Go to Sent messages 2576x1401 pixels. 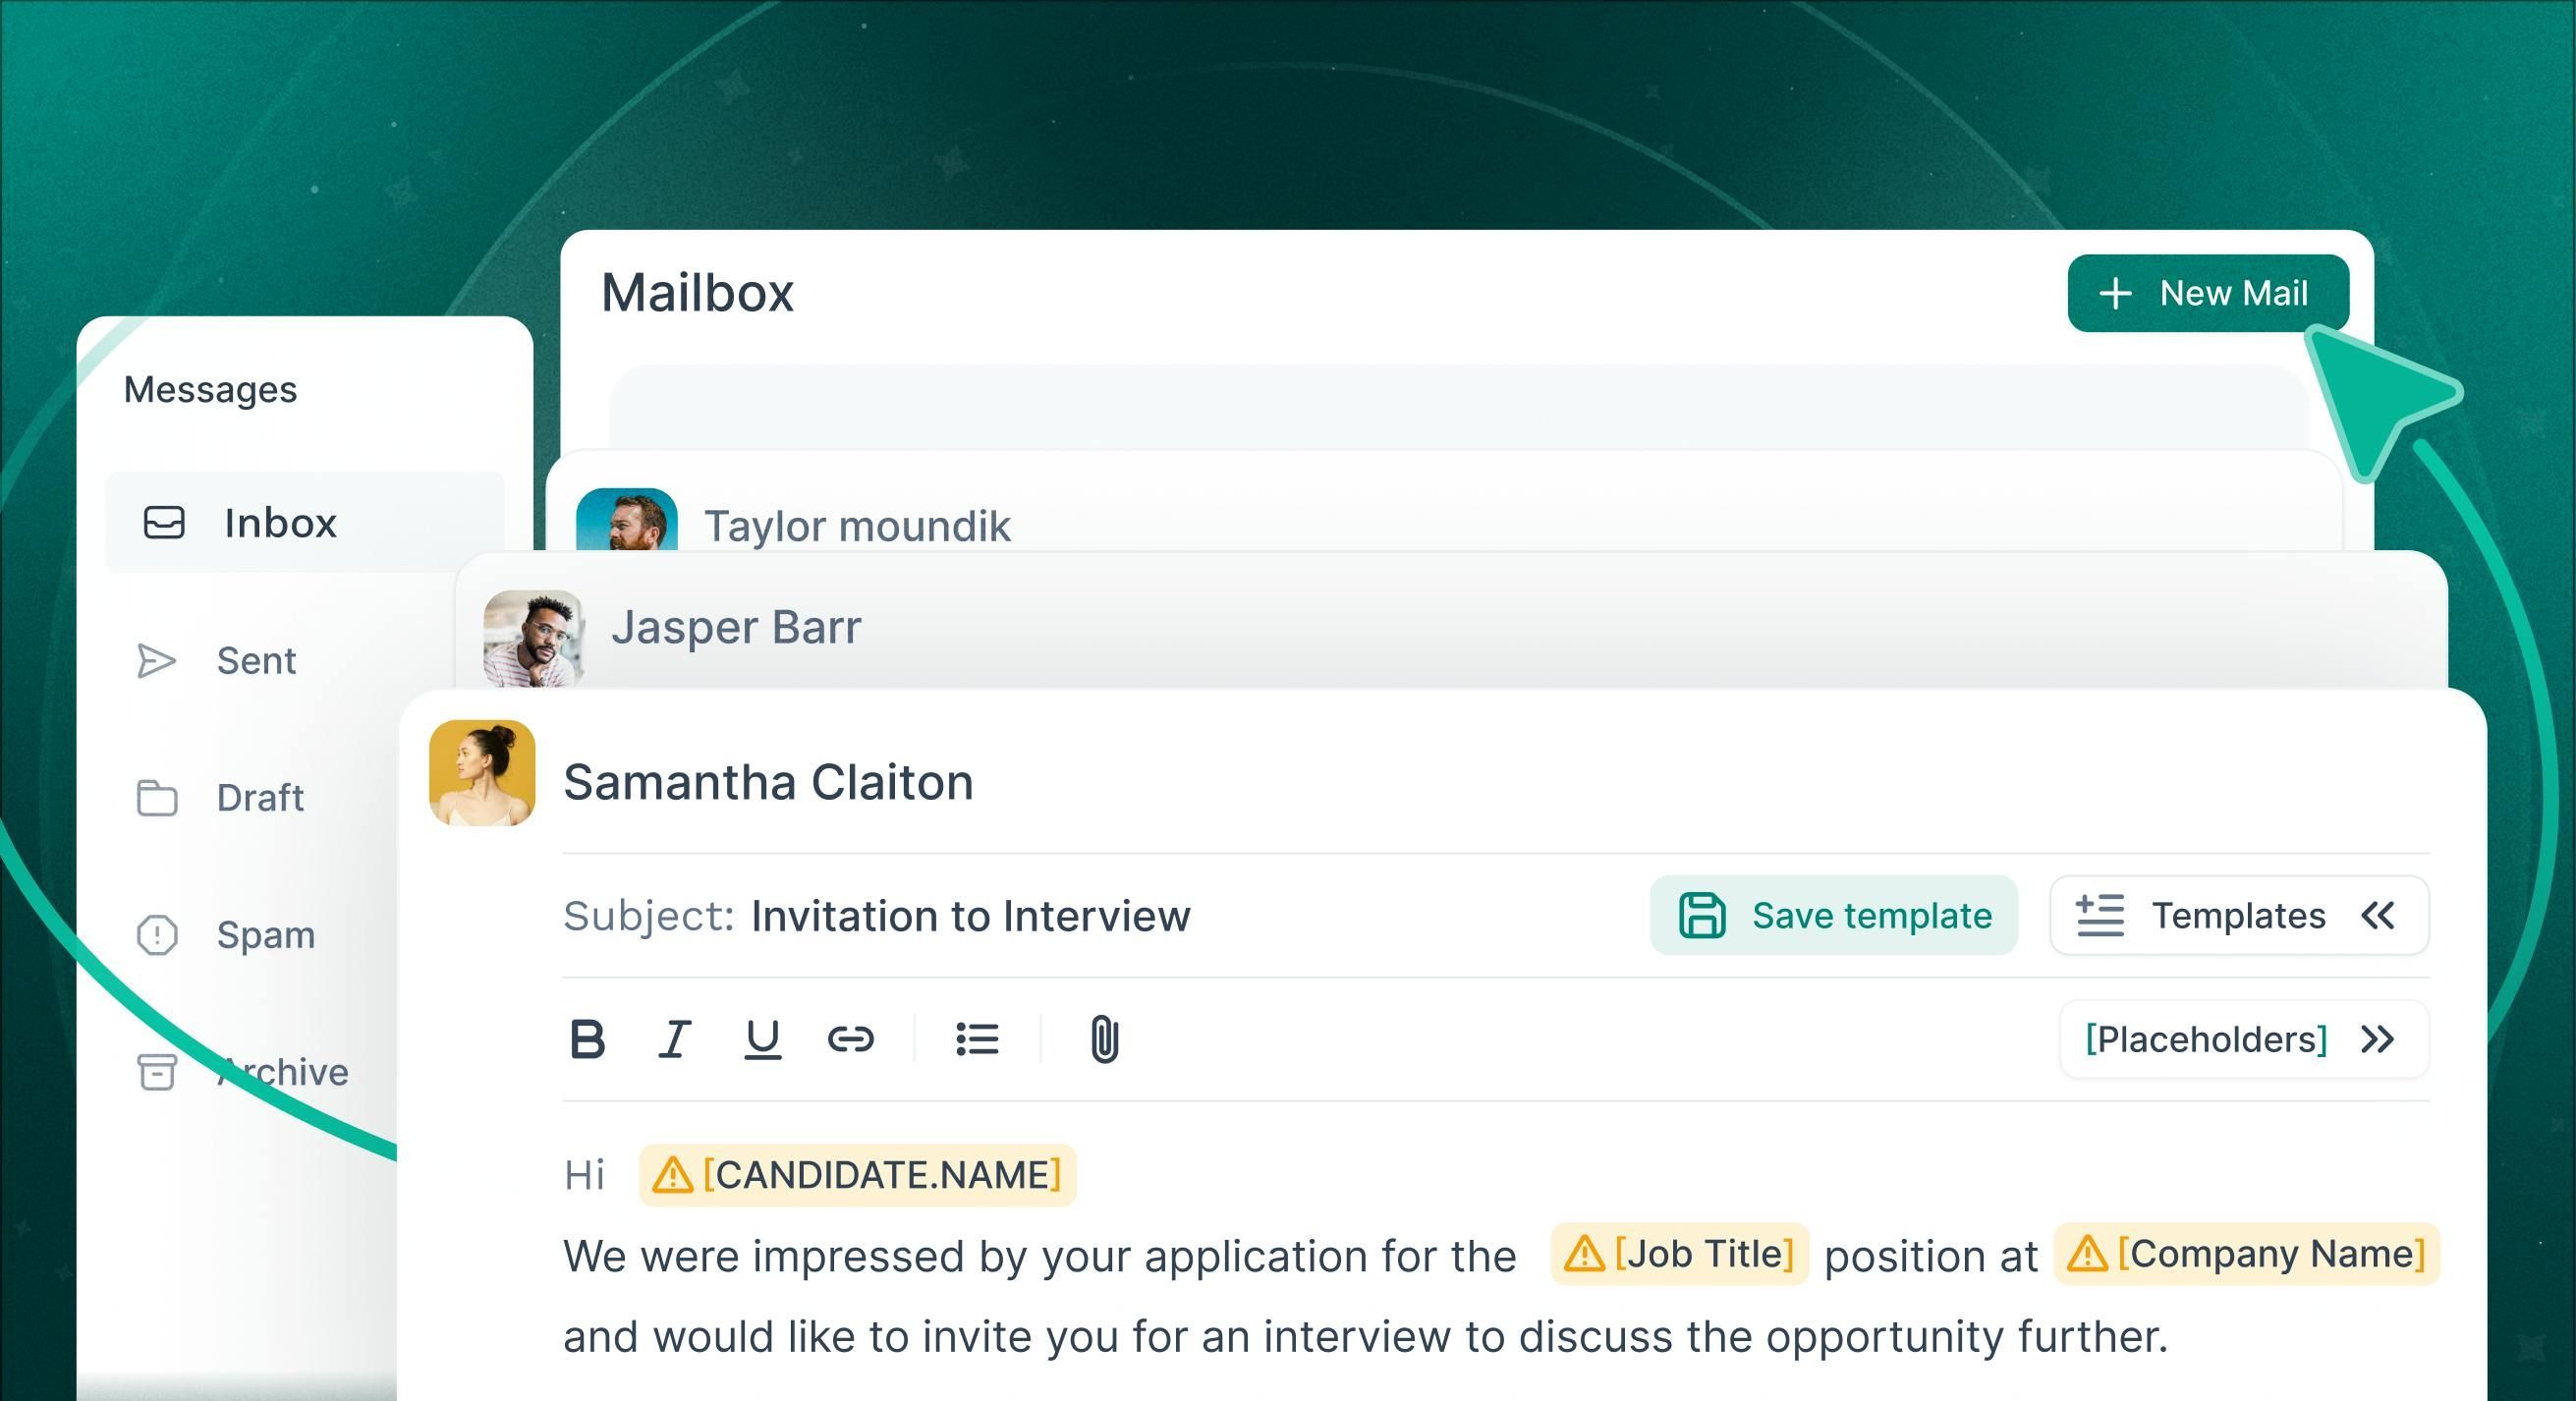256,661
